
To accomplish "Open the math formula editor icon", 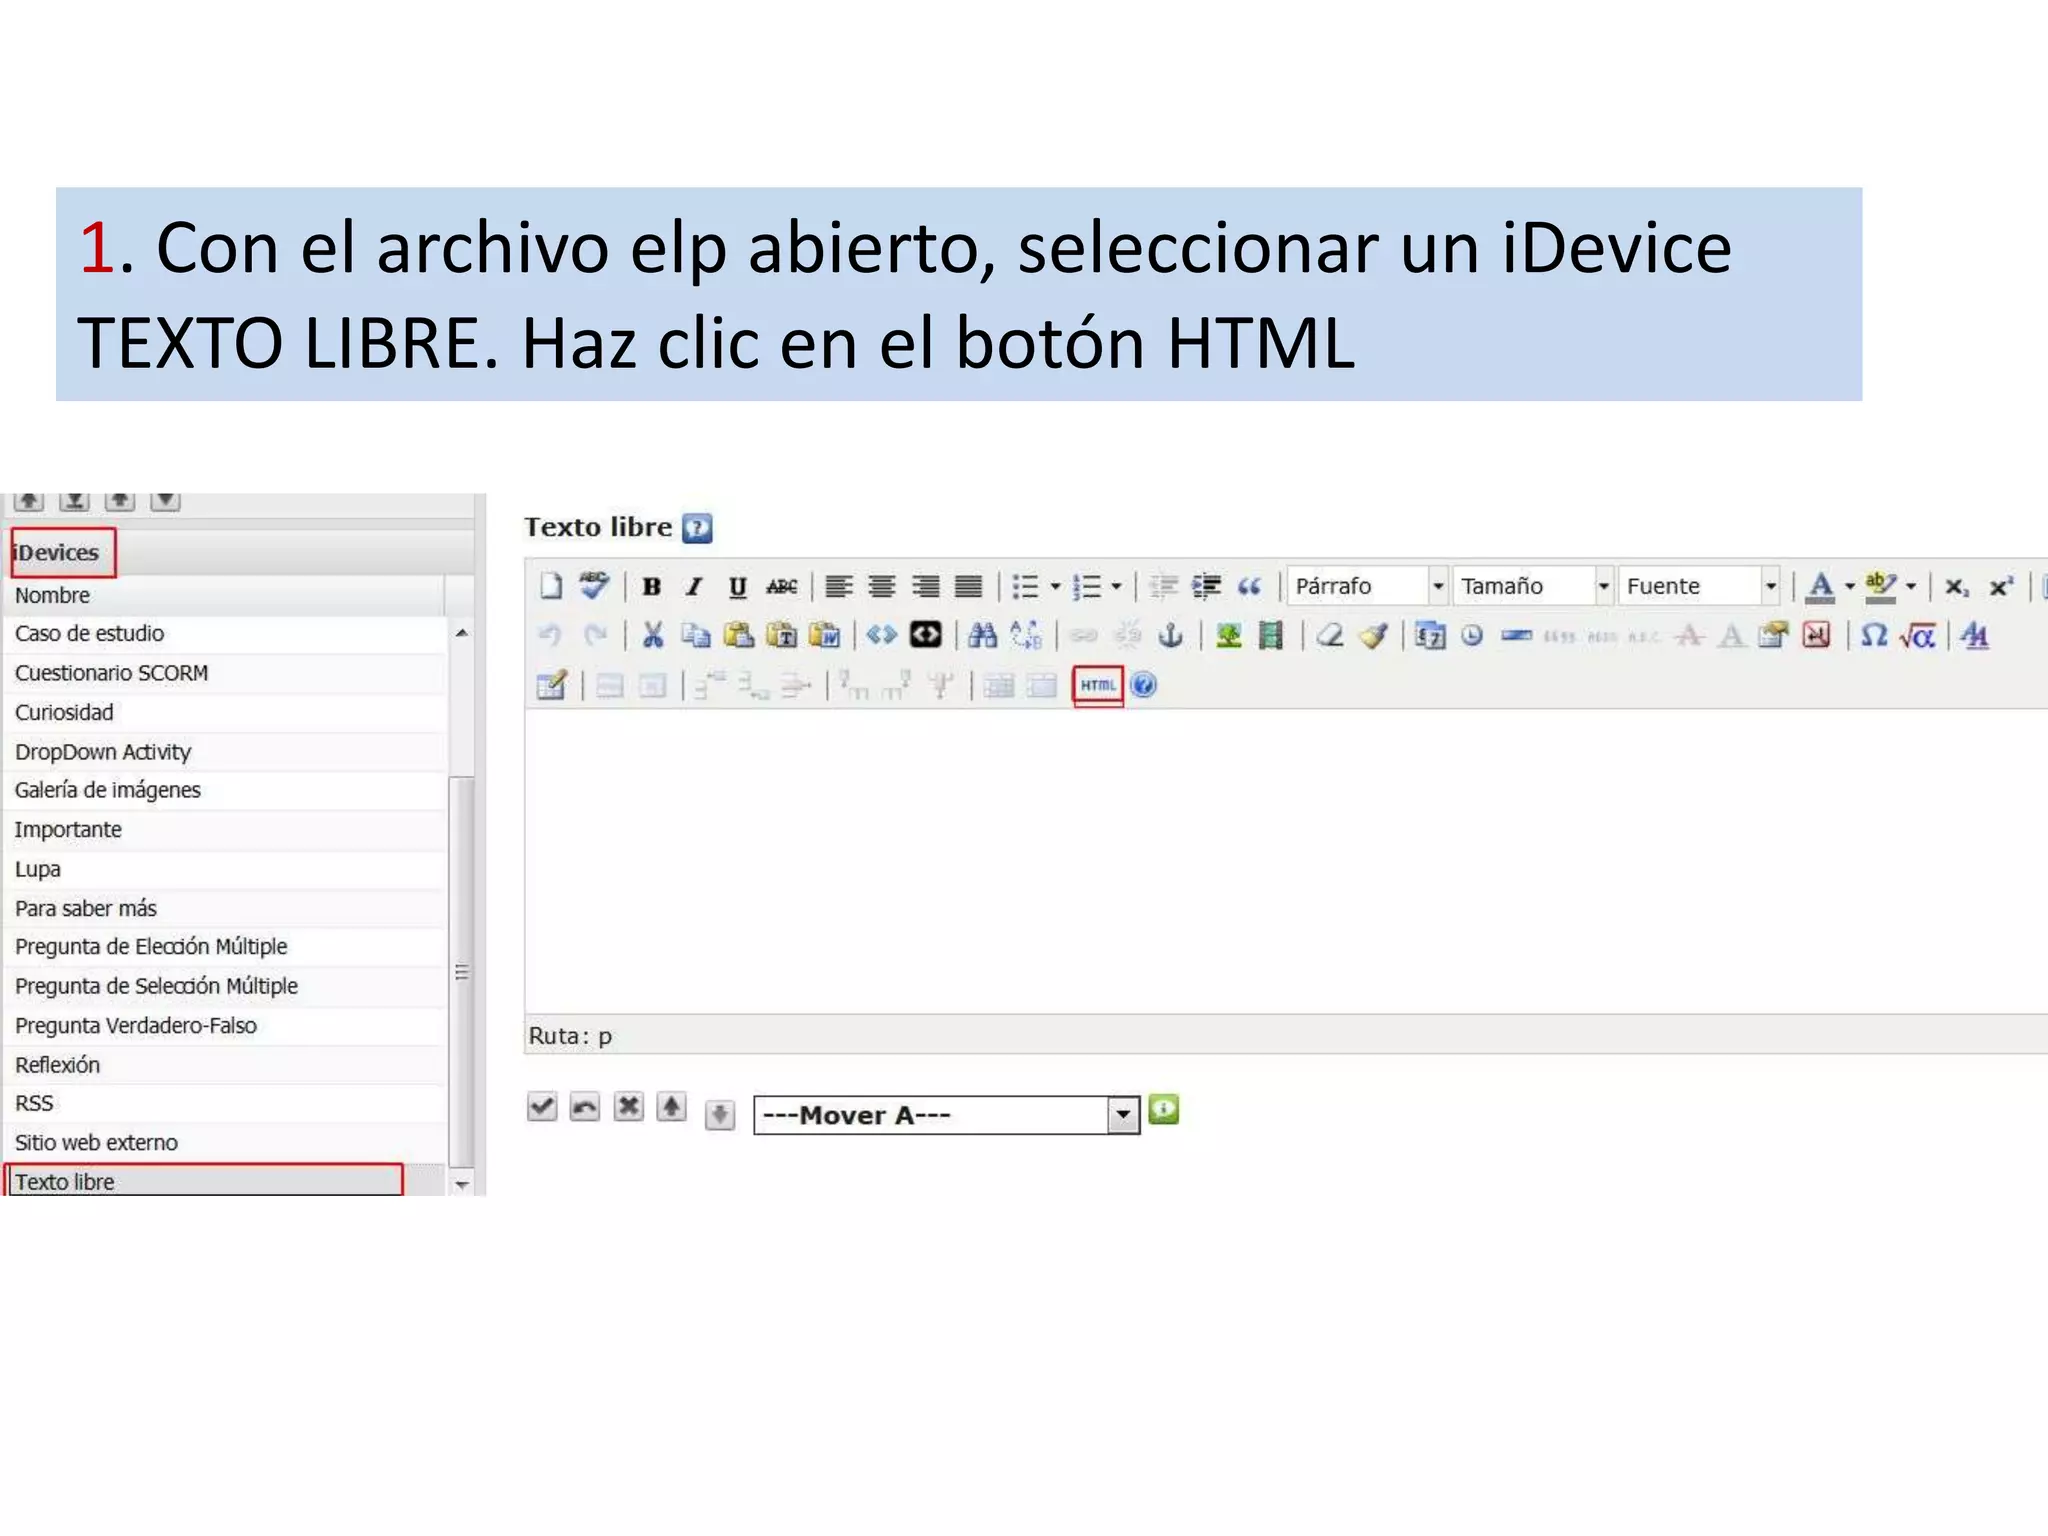I will click(x=1917, y=635).
